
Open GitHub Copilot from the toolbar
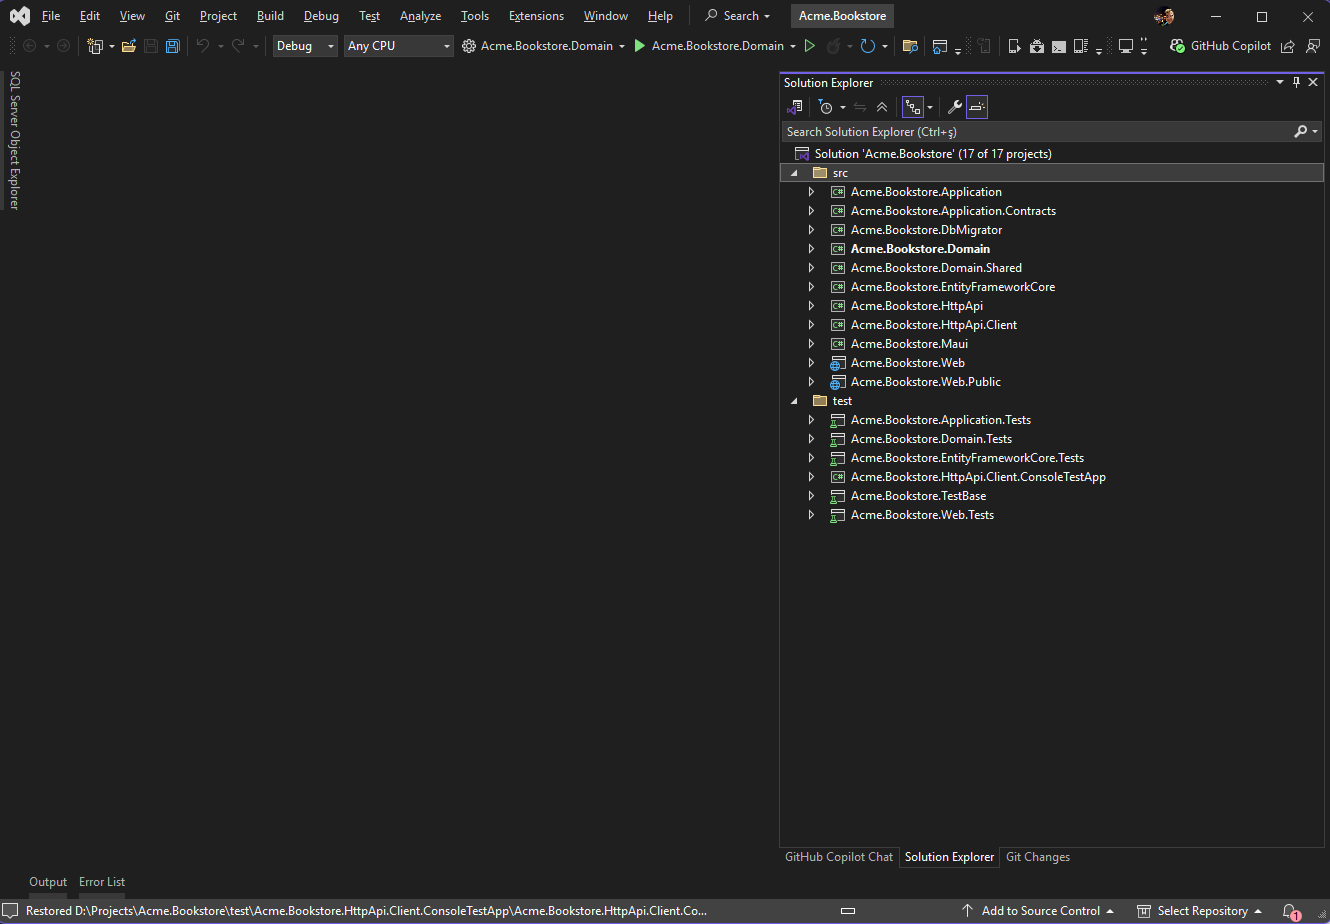(1219, 46)
